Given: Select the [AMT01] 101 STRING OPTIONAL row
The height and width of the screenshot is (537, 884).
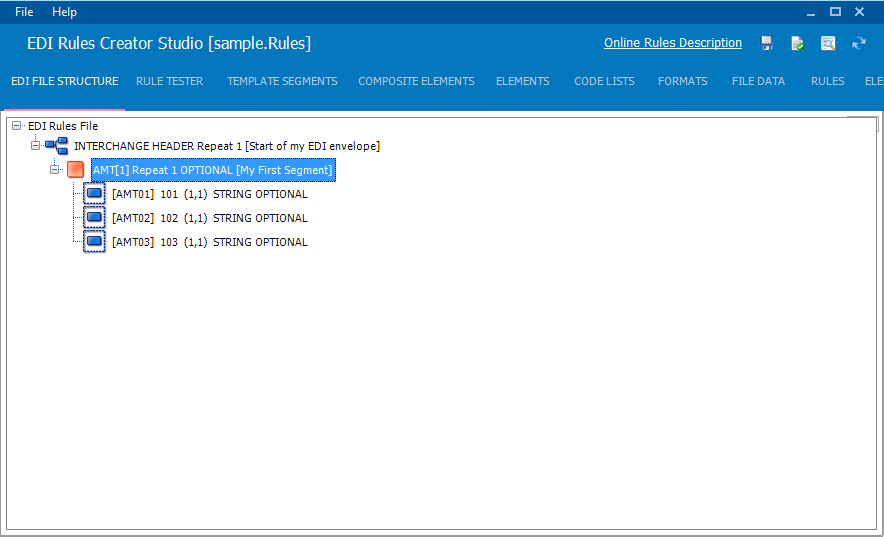Looking at the screenshot, I should pos(210,194).
